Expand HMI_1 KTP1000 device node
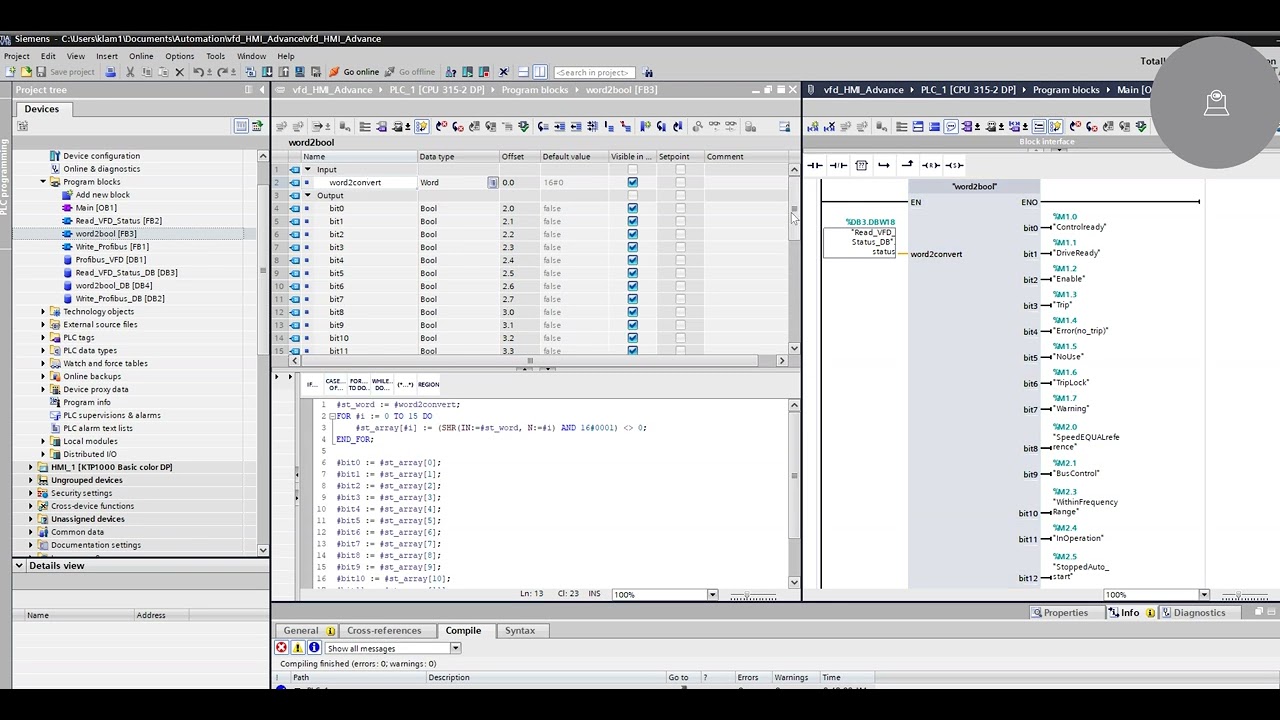Image resolution: width=1280 pixels, height=720 pixels. point(31,467)
